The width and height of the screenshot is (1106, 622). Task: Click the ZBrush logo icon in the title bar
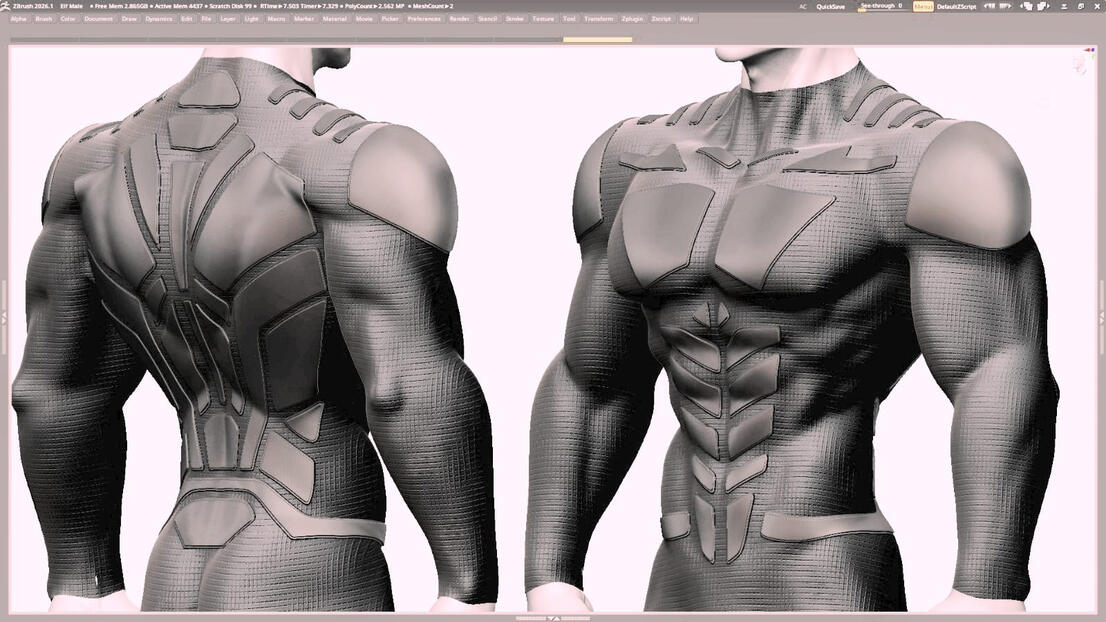[x=6, y=5]
